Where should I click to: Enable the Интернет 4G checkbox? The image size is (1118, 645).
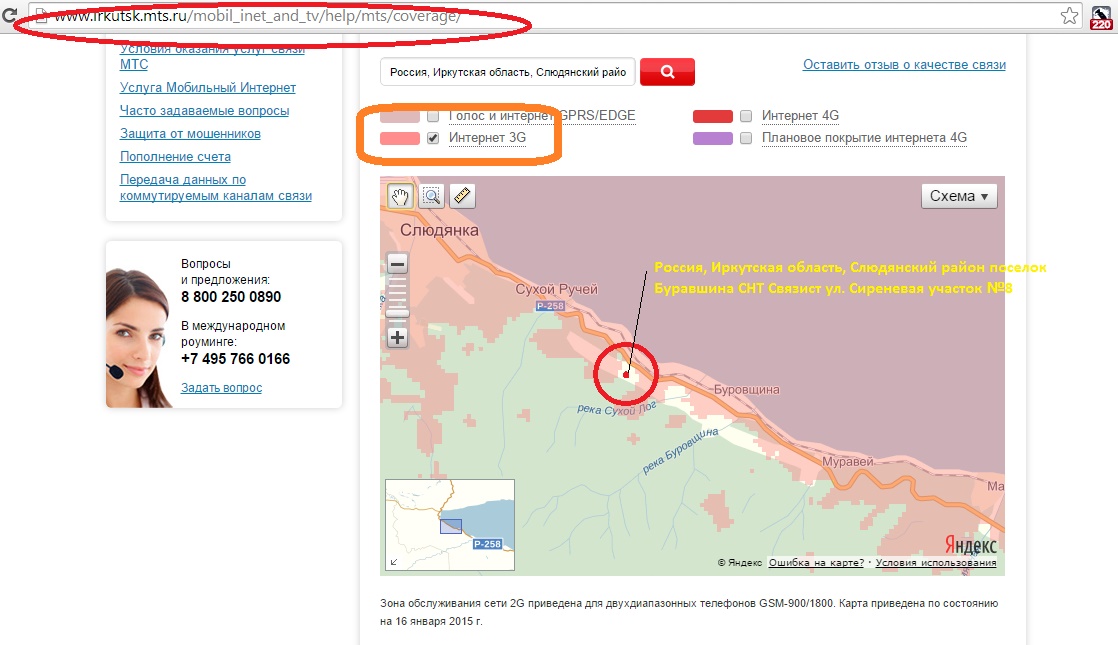pos(746,116)
